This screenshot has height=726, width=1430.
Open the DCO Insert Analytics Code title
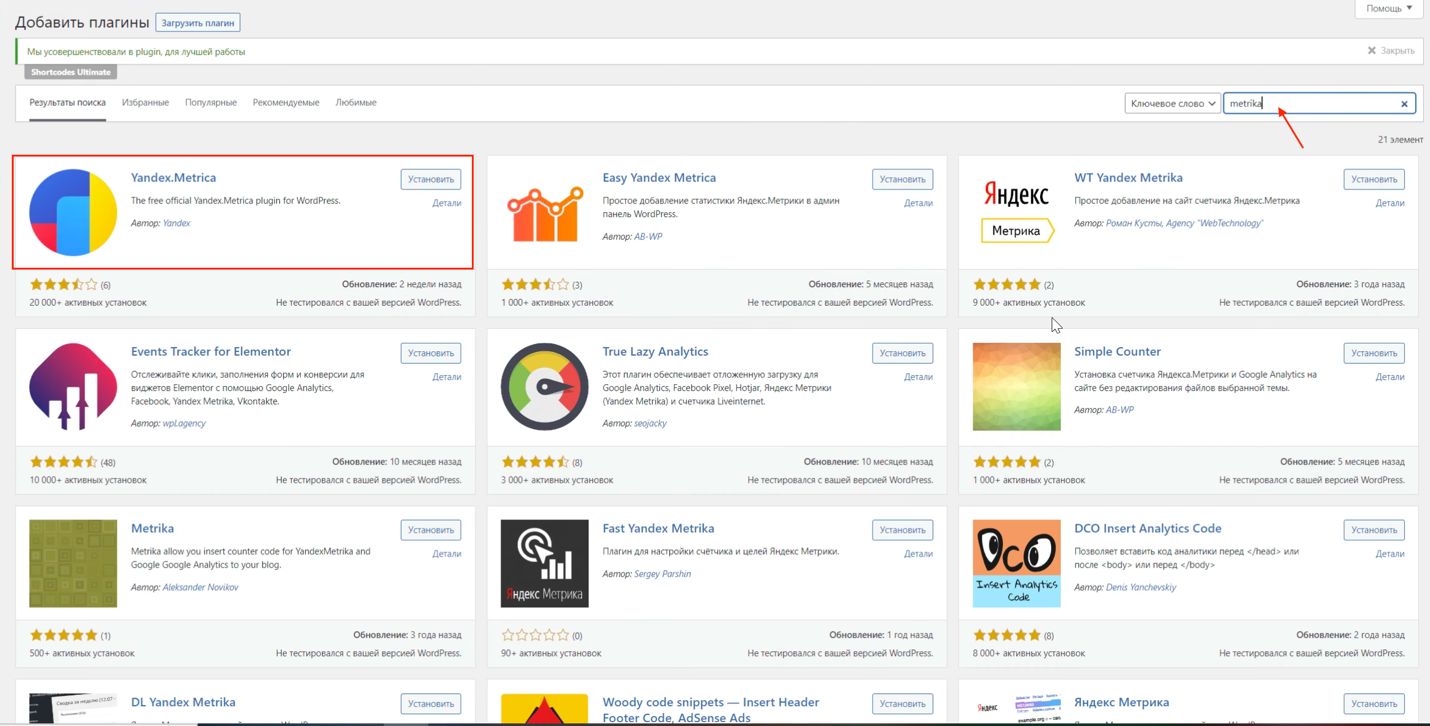(x=1147, y=529)
